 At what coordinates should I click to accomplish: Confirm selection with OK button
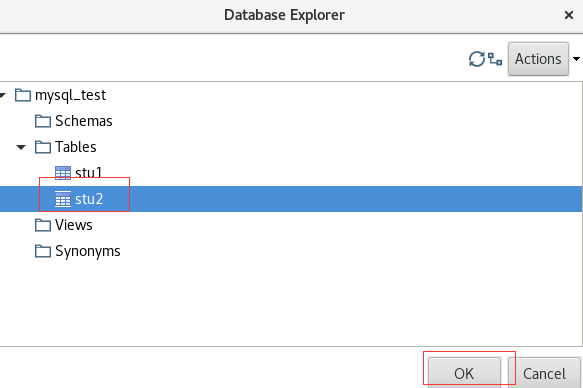464,373
